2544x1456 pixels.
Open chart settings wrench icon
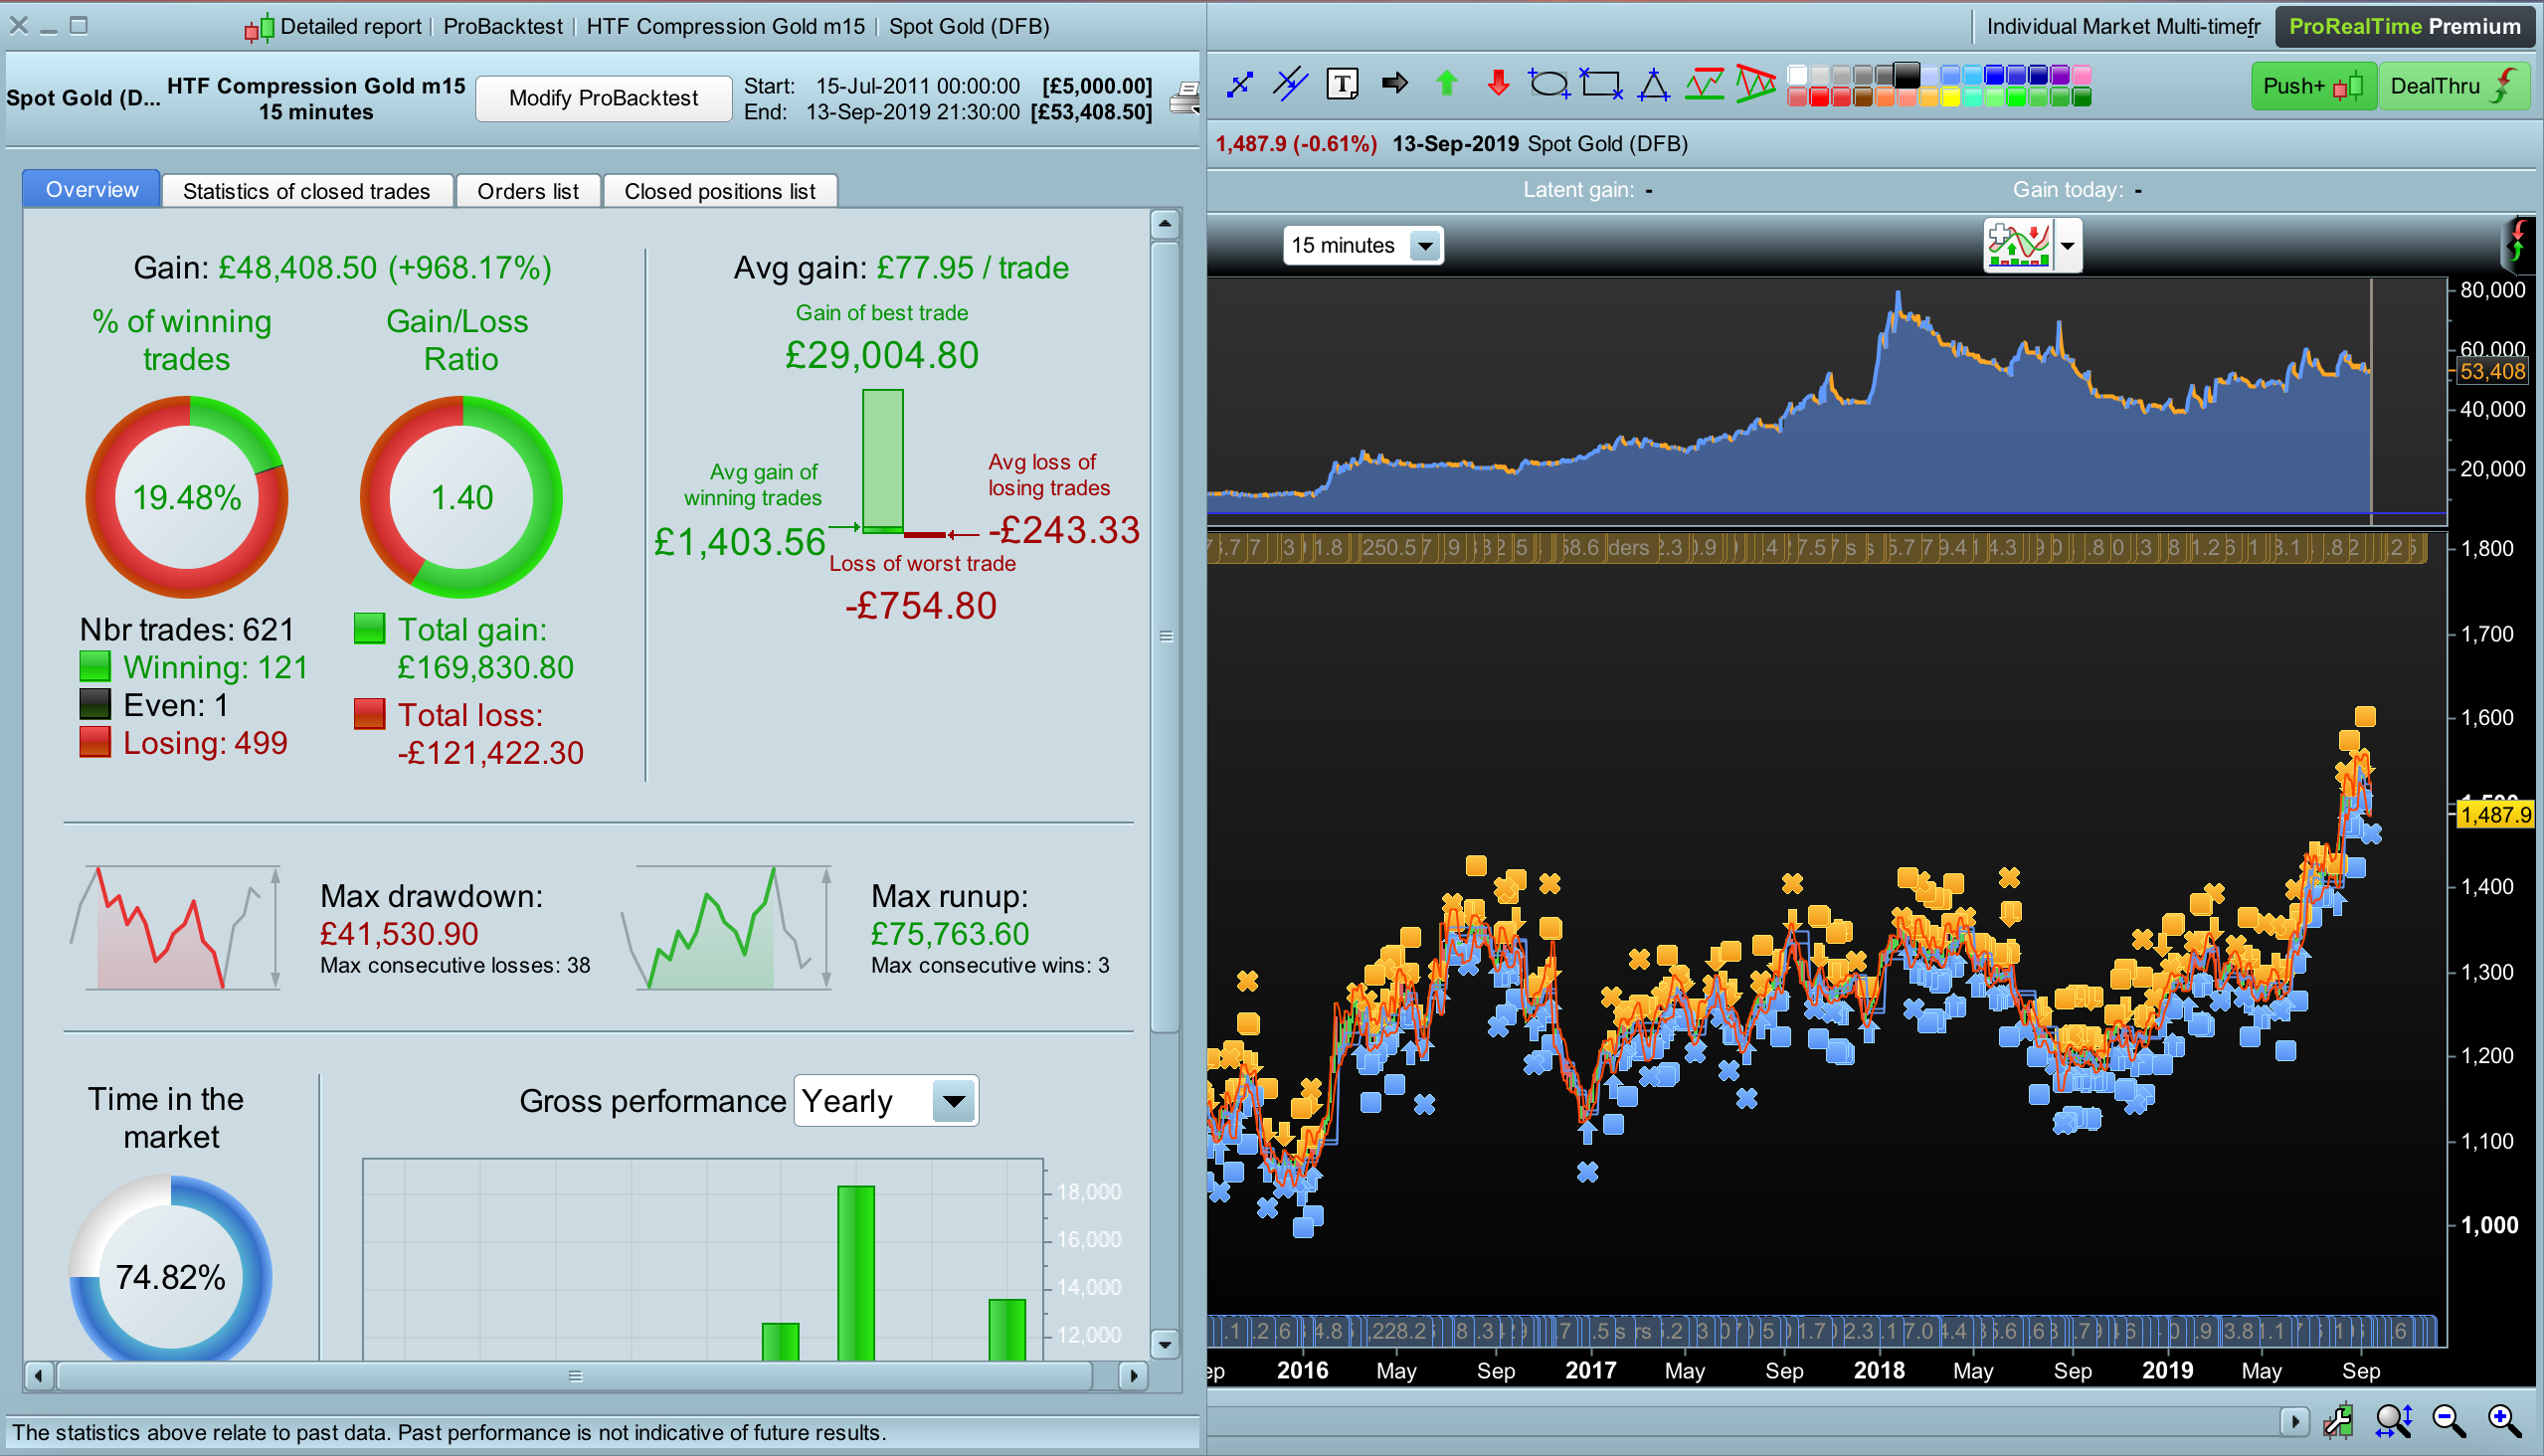click(x=2338, y=1420)
